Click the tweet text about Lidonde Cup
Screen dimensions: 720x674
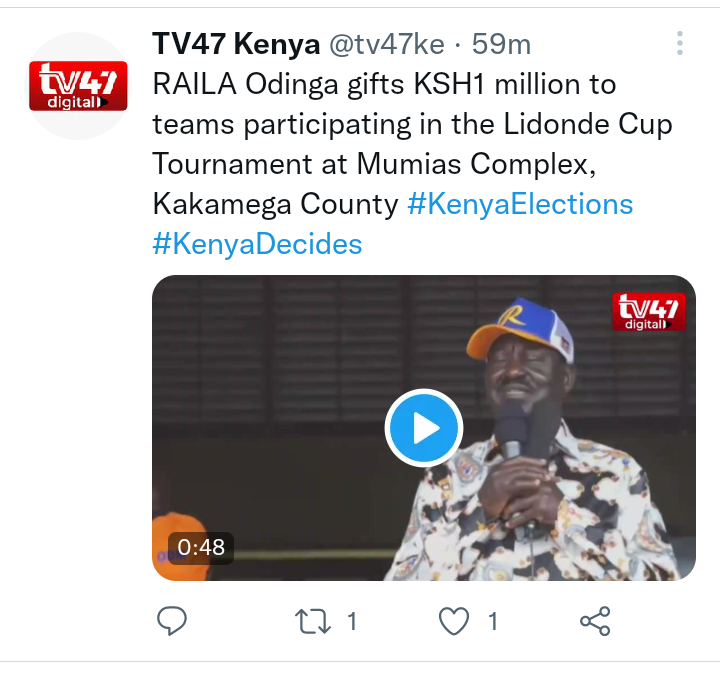412,144
